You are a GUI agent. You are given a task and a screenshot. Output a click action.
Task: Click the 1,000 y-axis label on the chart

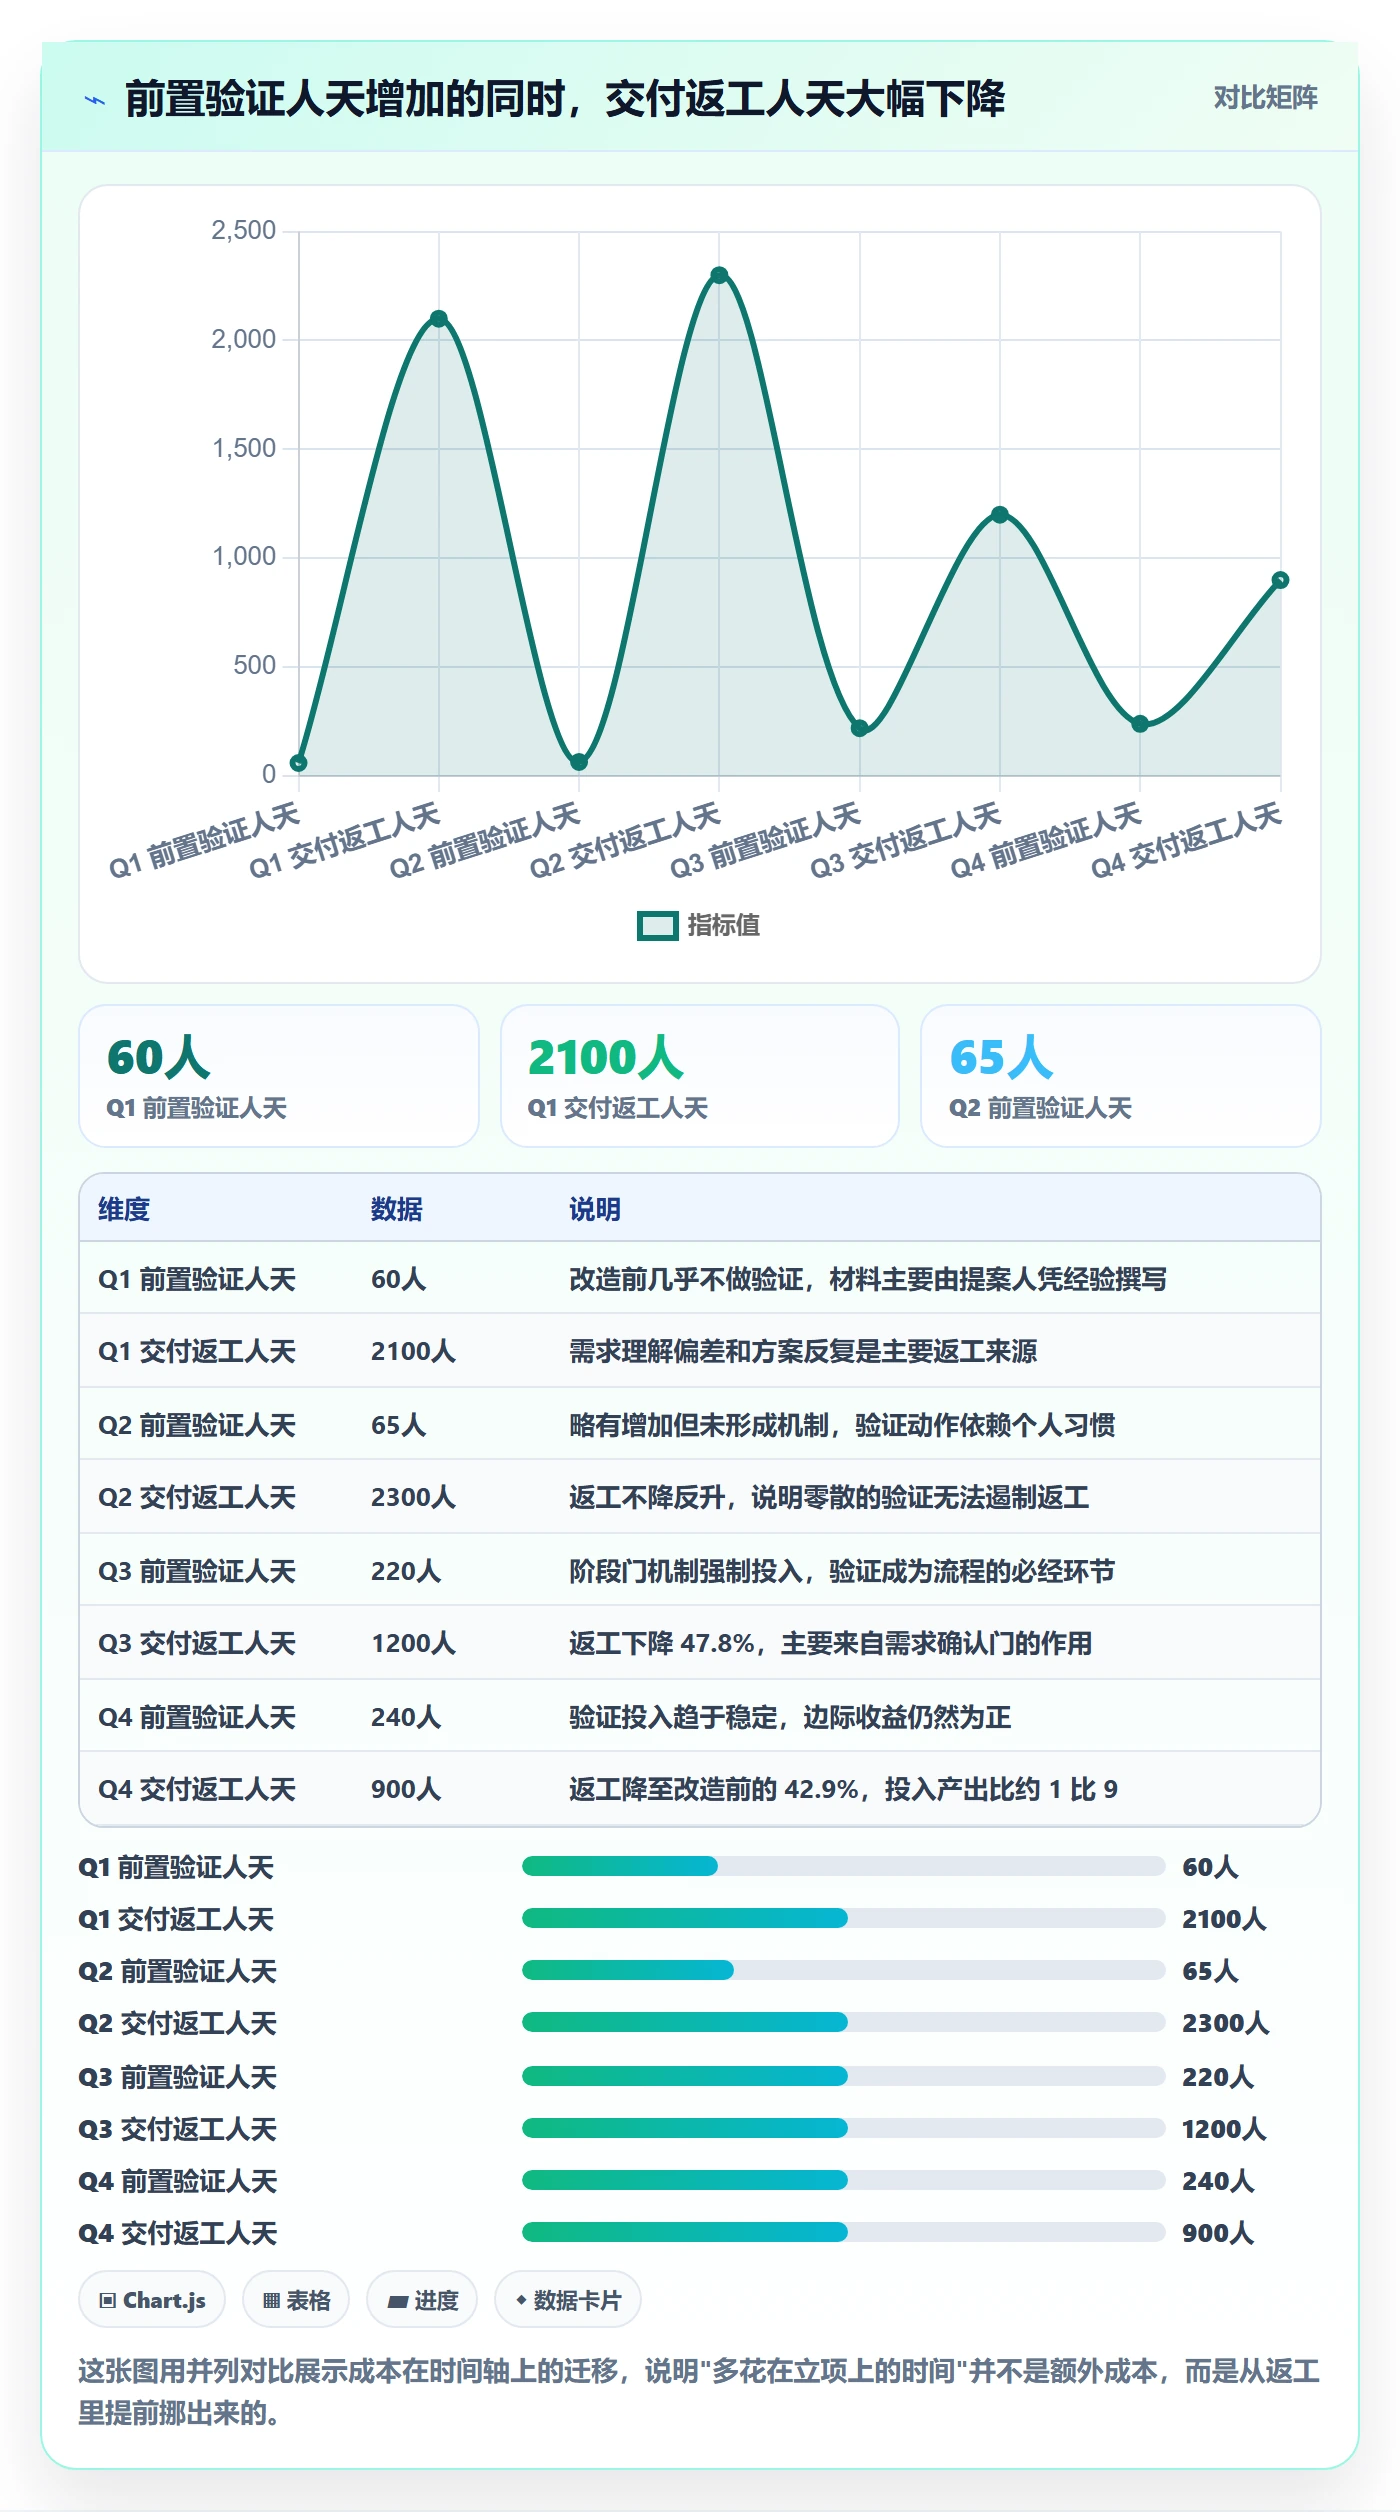coord(243,557)
